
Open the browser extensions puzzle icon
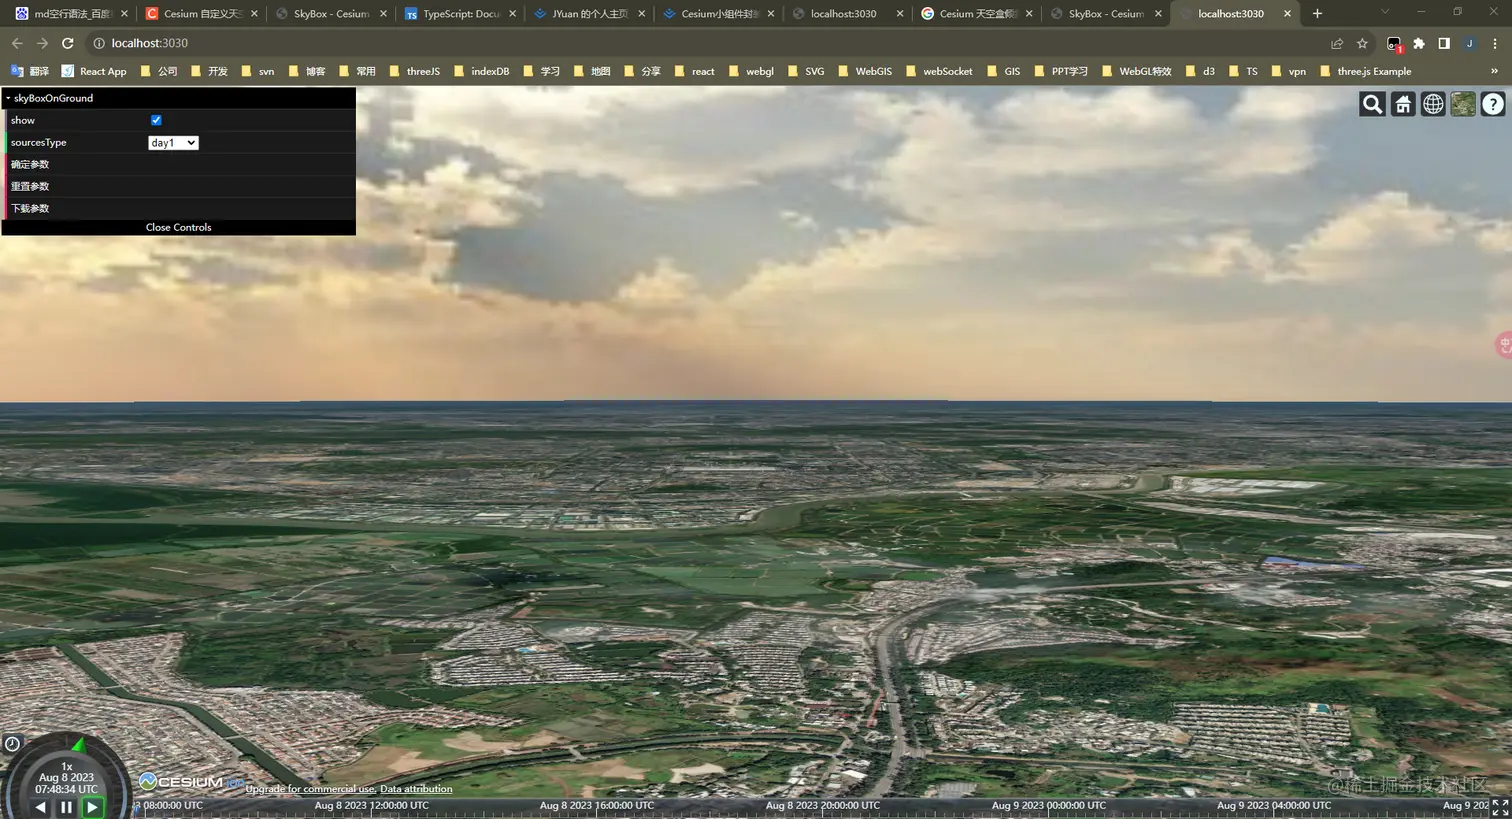click(1418, 43)
